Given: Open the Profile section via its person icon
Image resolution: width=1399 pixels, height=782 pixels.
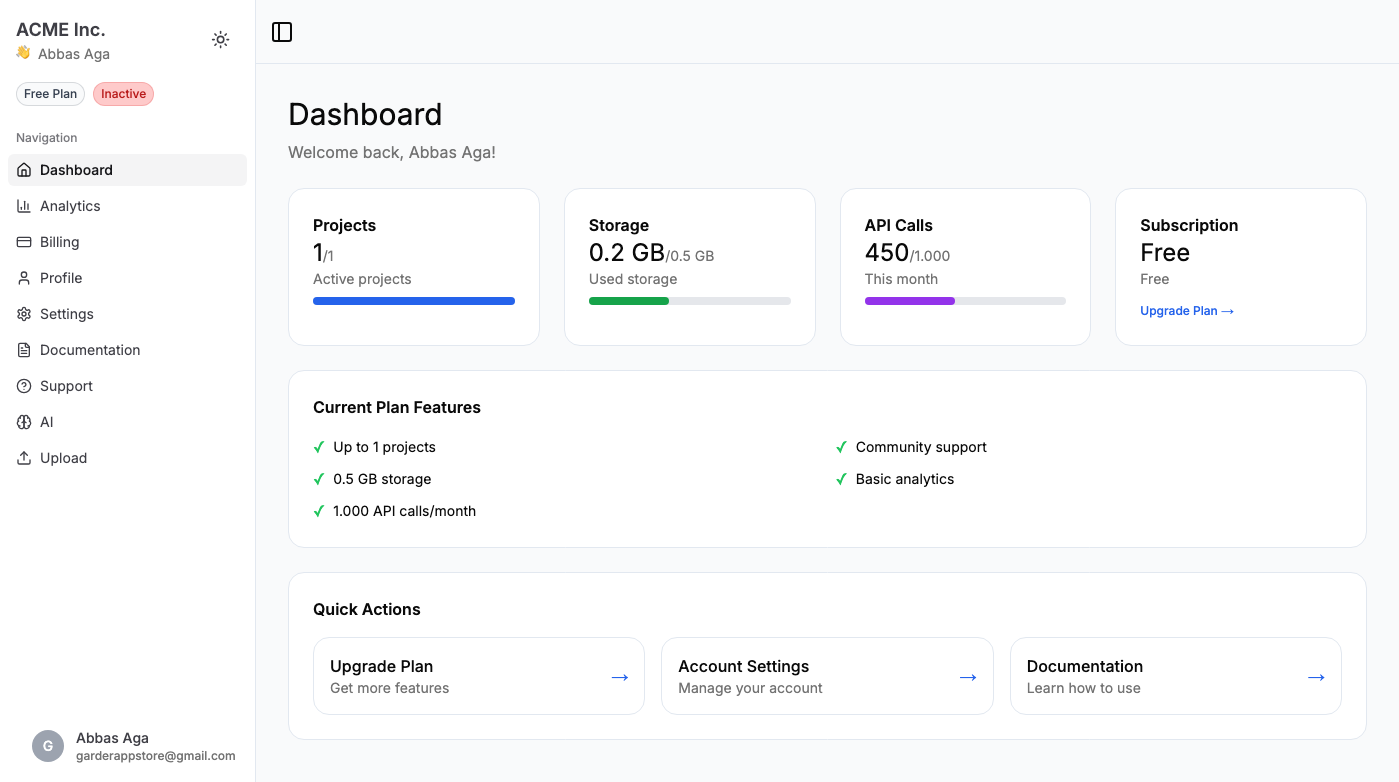Looking at the screenshot, I should point(22,277).
